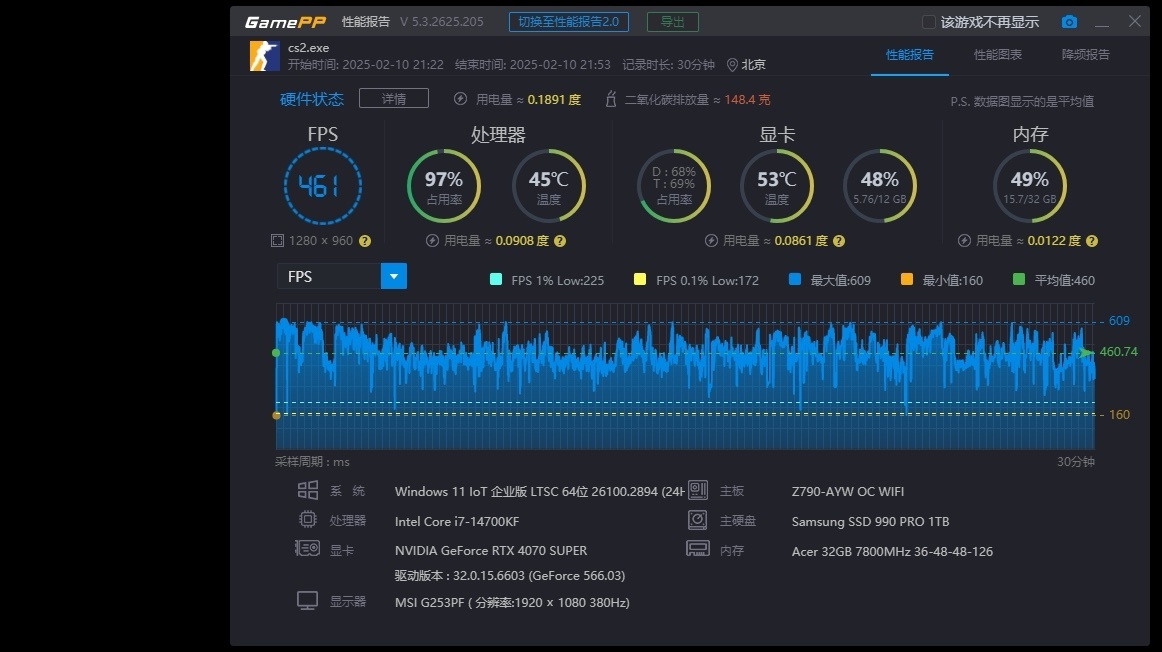Image resolution: width=1162 pixels, height=652 pixels.
Task: Click the Samsung SSD 990 PRO 1TB text
Action: click(x=870, y=522)
